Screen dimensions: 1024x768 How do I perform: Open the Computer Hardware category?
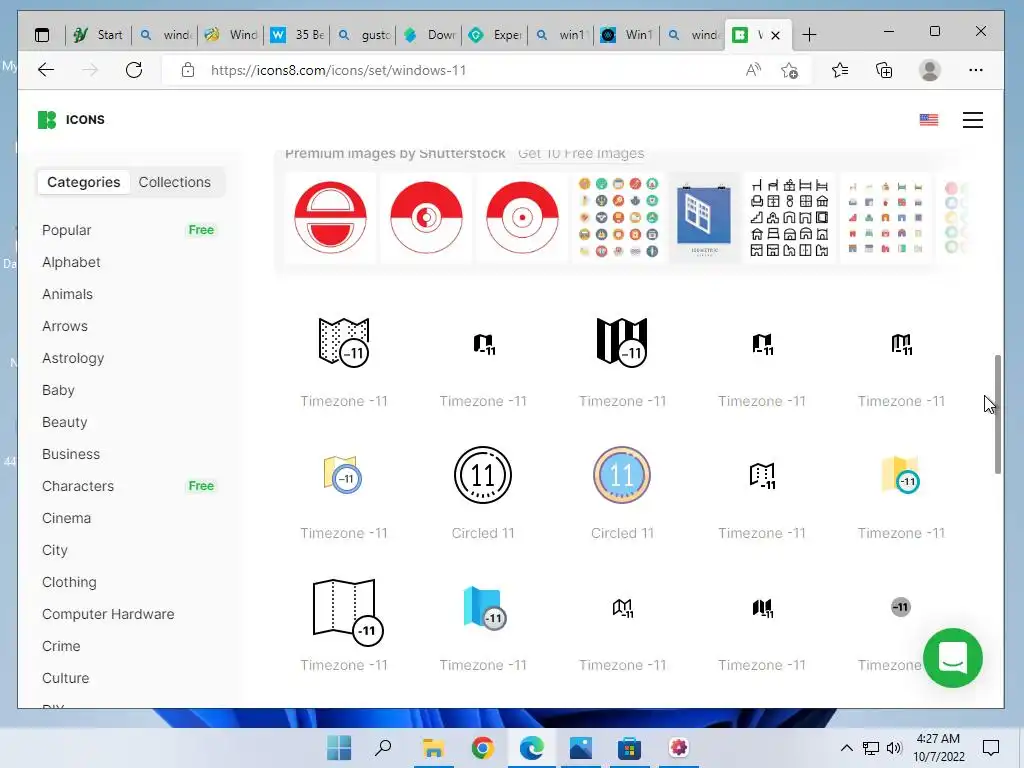(108, 614)
